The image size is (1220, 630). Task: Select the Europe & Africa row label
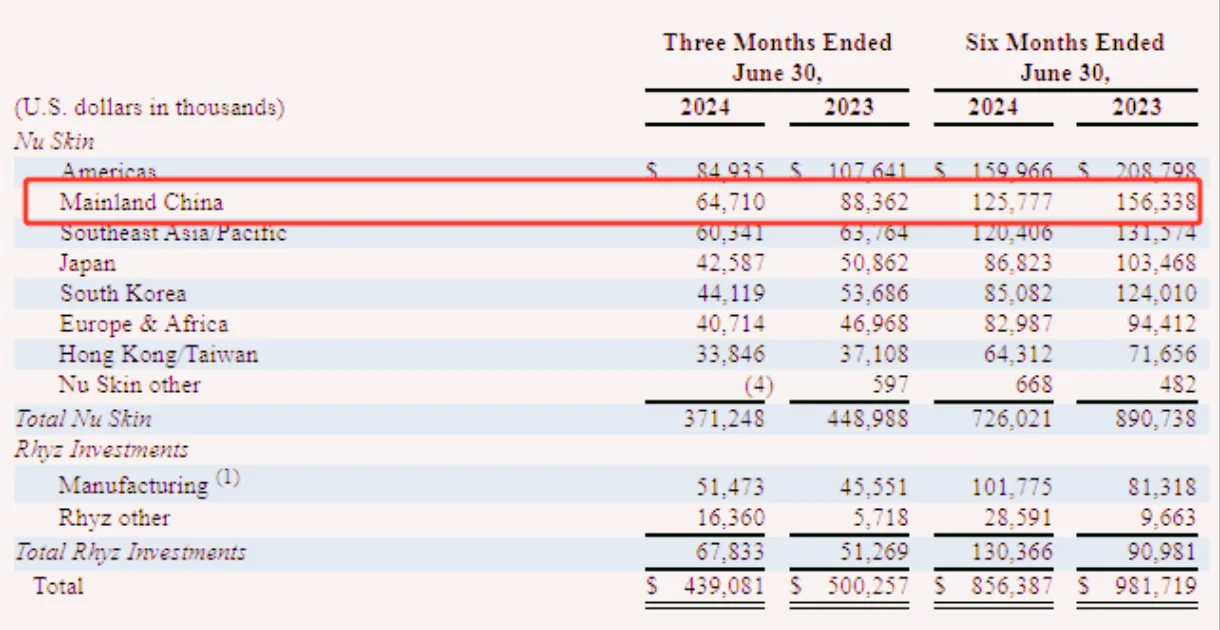144,324
